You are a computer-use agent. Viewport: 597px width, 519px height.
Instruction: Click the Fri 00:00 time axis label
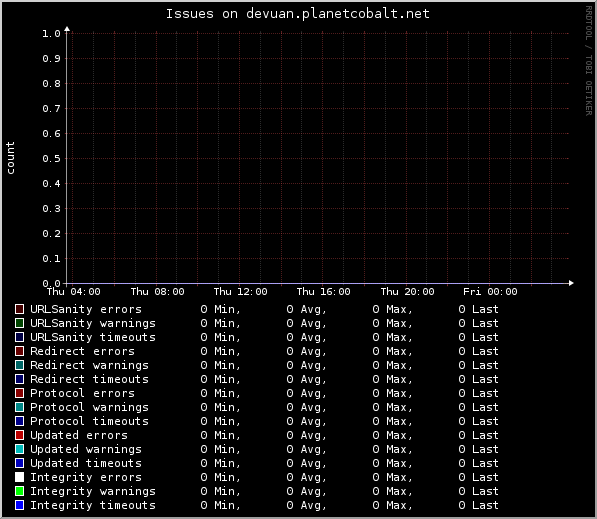point(490,292)
